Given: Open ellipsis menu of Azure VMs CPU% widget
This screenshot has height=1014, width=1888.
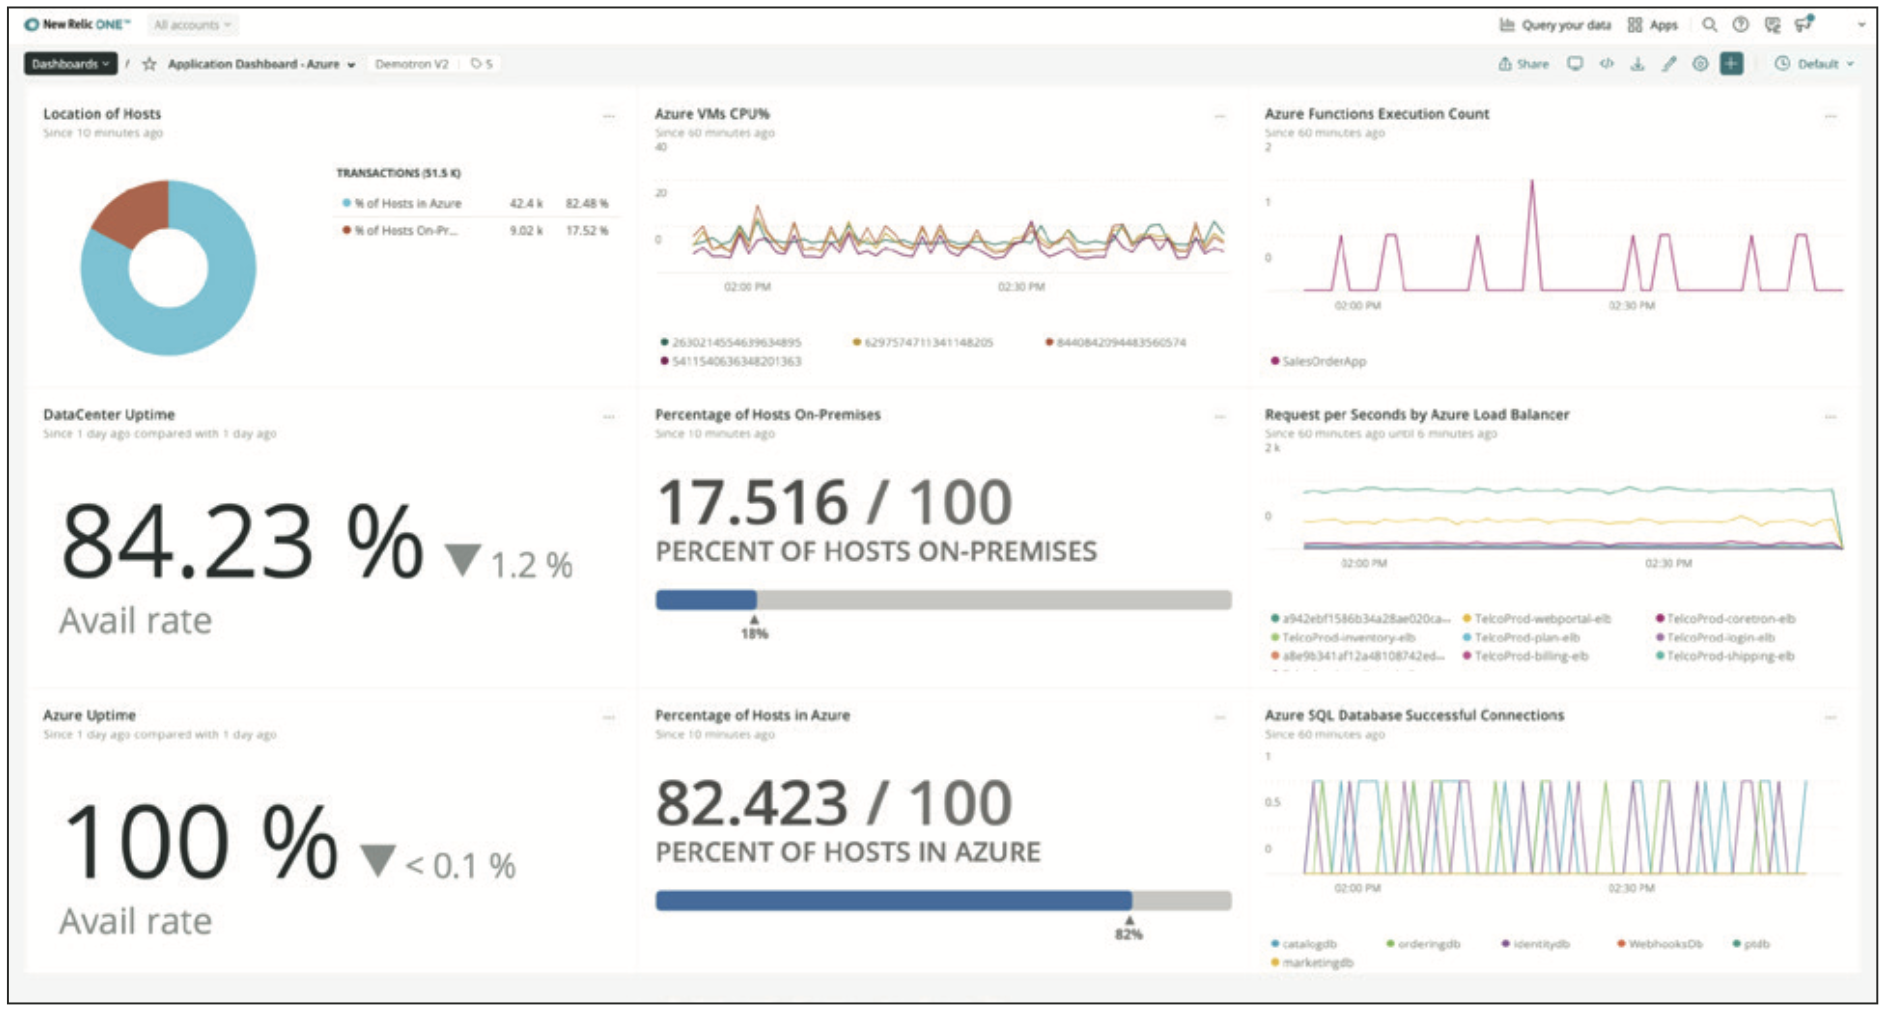Looking at the screenshot, I should click(1219, 116).
